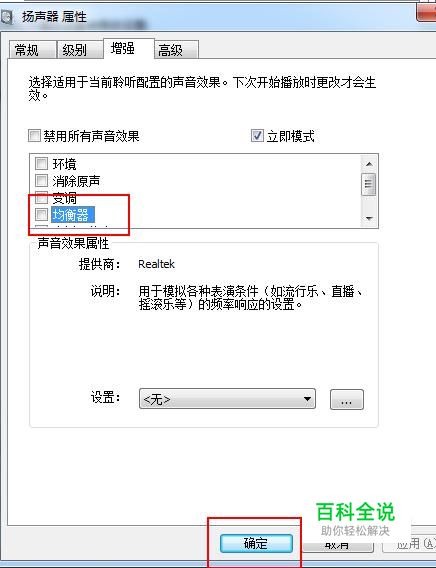Click the speaker icon in the title bar

[6, 17]
